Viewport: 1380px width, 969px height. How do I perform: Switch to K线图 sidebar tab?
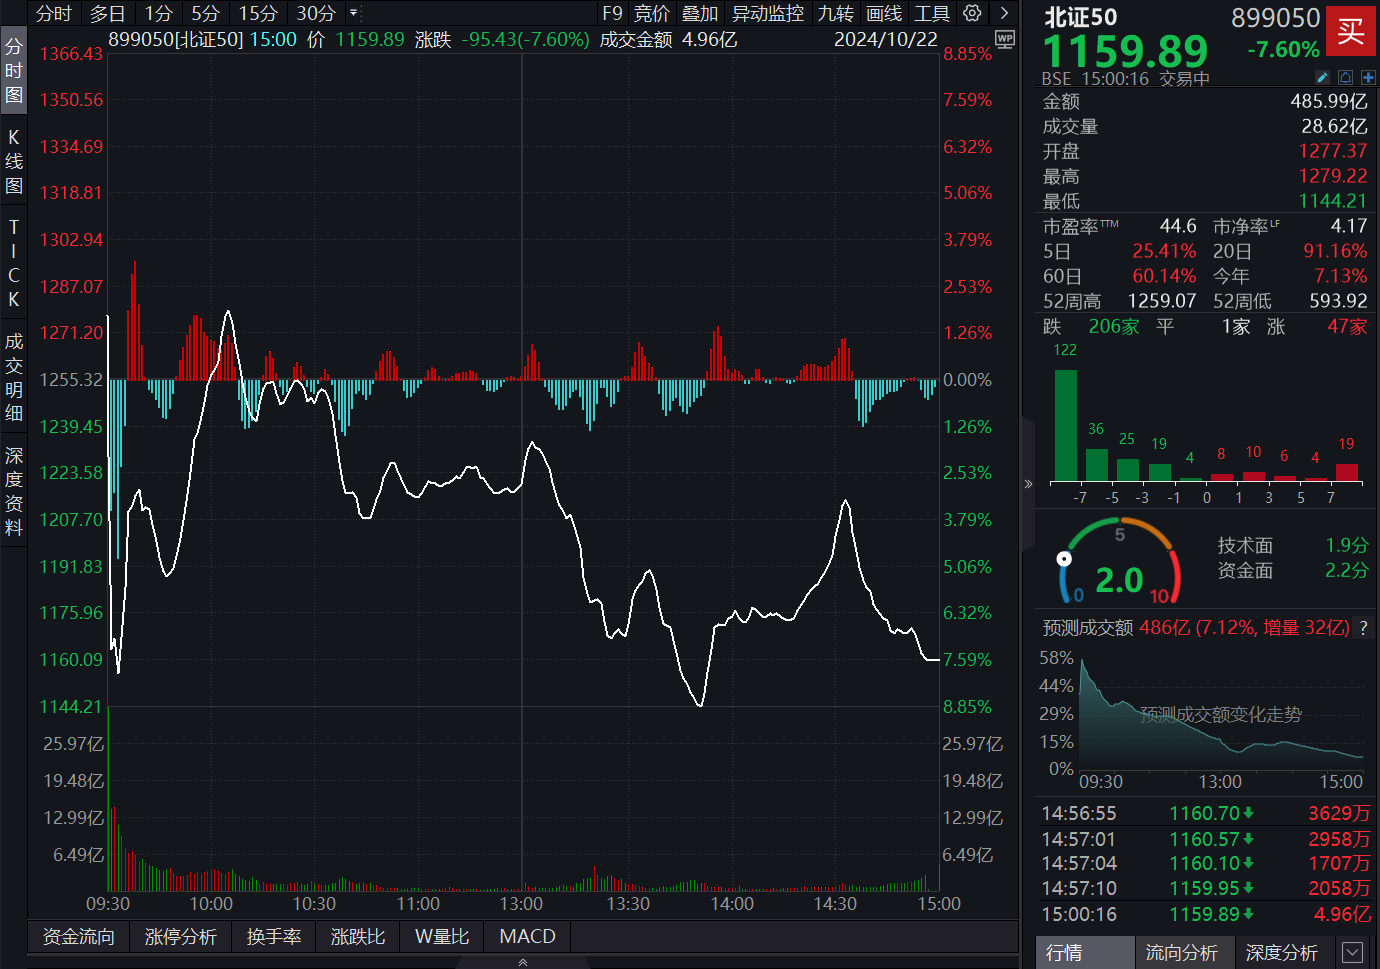[14, 161]
